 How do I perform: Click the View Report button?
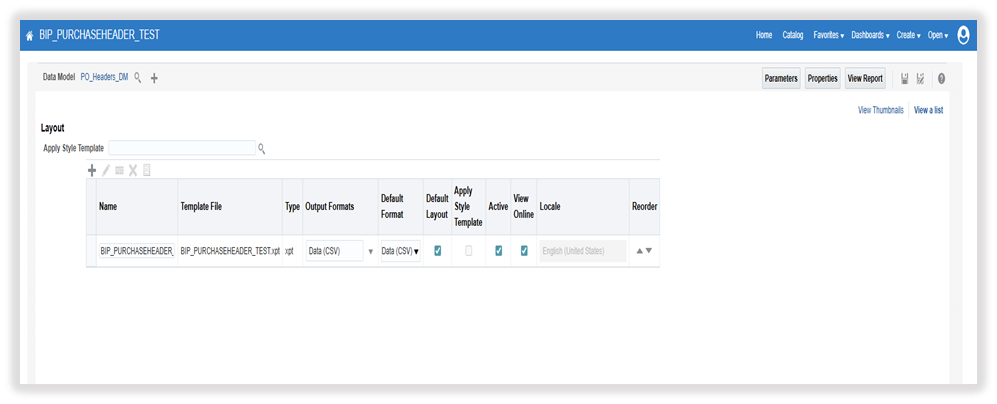pos(865,78)
